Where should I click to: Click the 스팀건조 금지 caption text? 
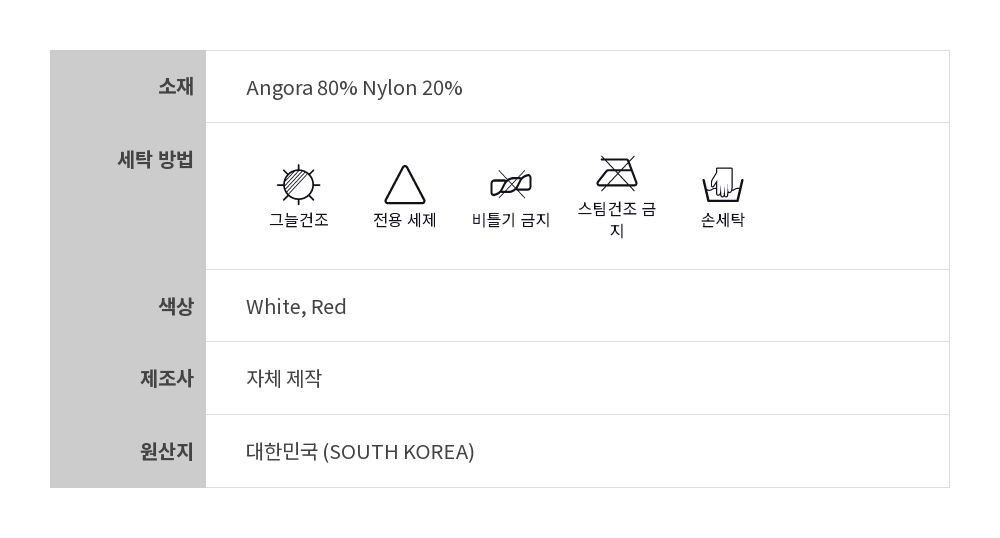click(x=617, y=219)
